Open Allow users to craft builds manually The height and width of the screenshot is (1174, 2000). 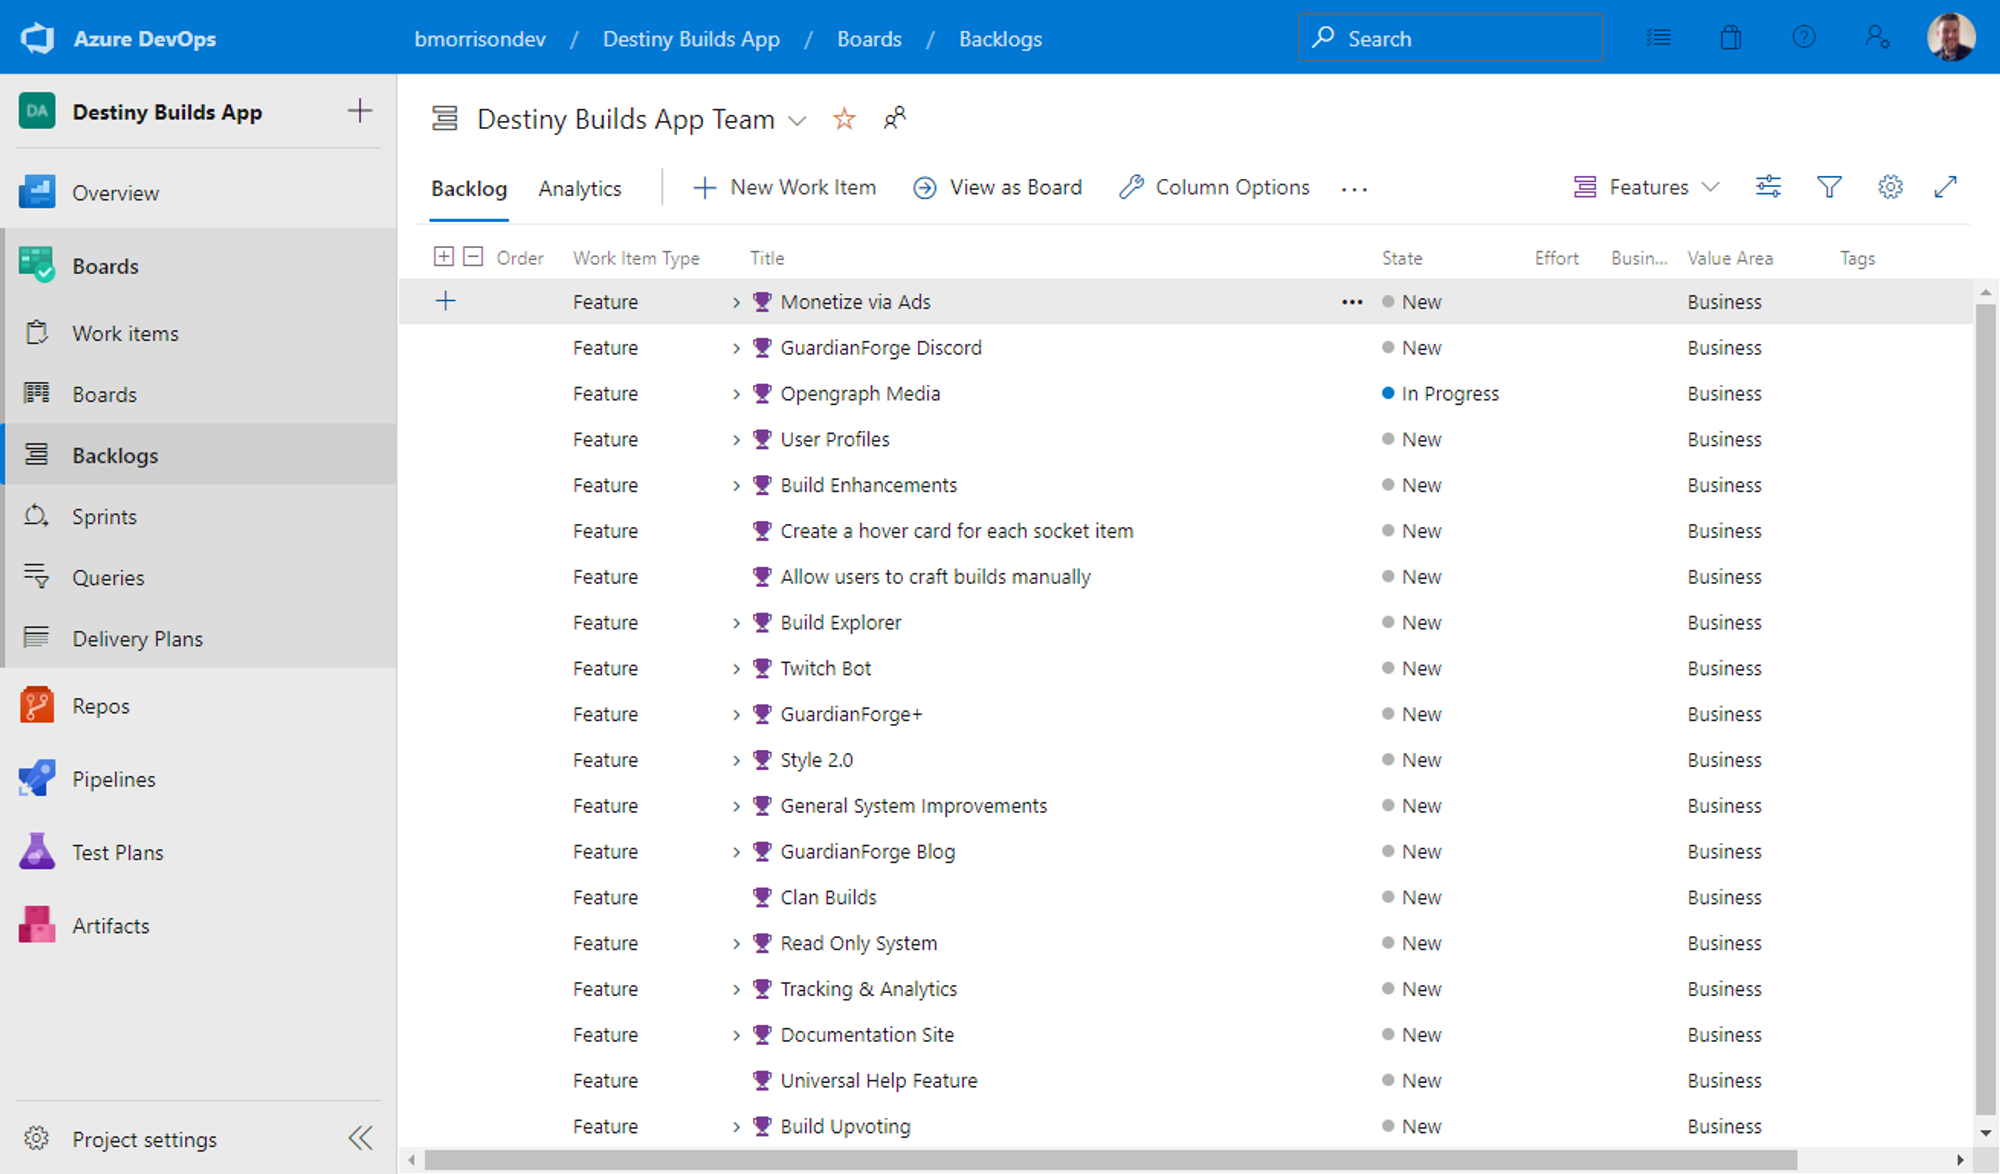pos(935,577)
